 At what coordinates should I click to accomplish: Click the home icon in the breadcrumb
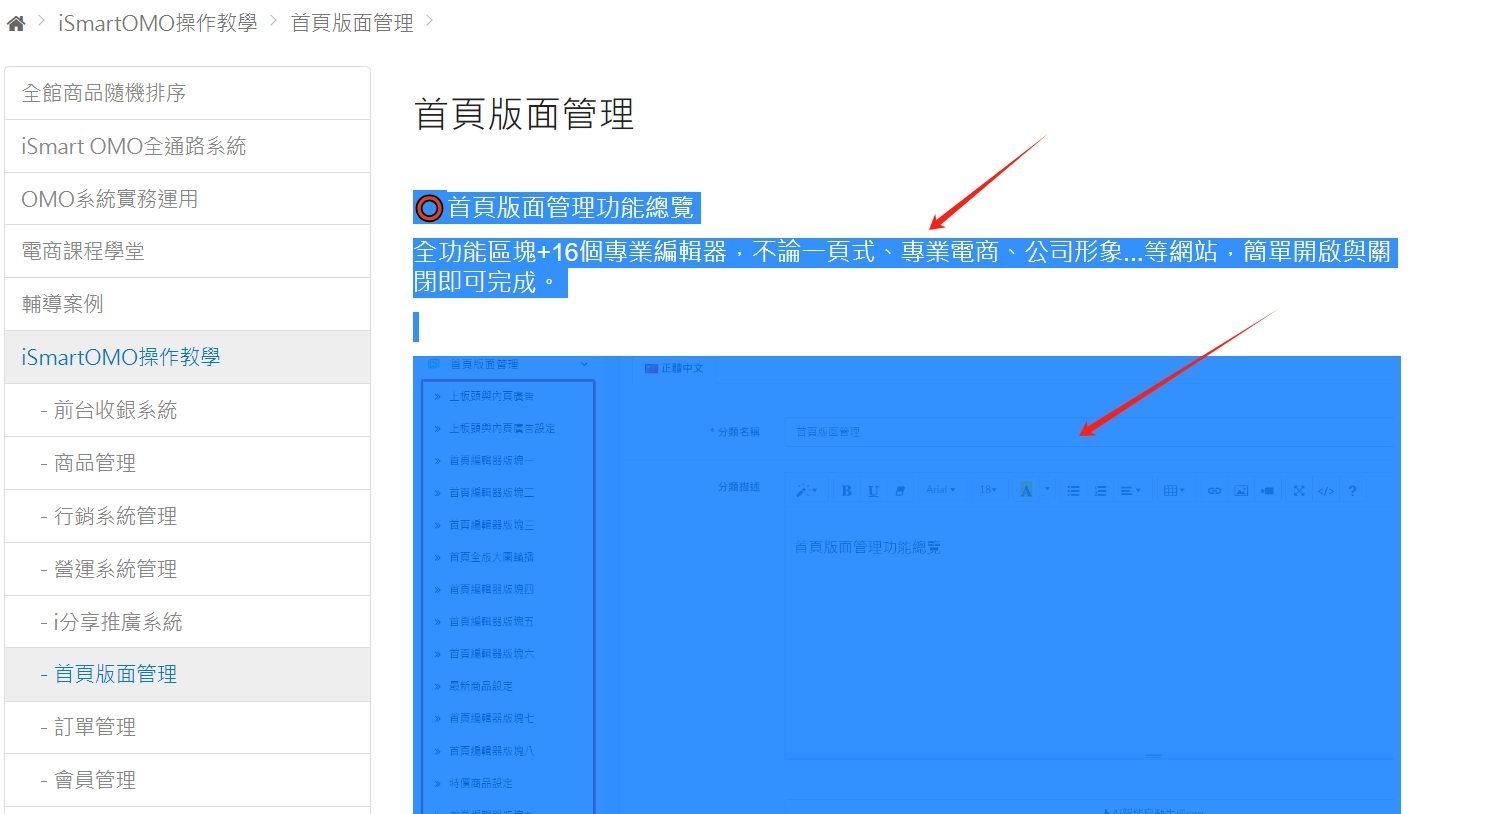[16, 24]
